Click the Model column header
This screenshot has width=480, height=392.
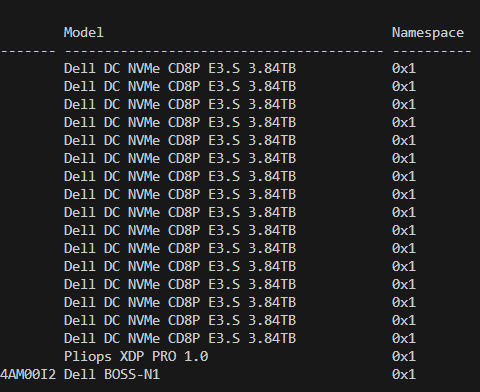coord(84,33)
